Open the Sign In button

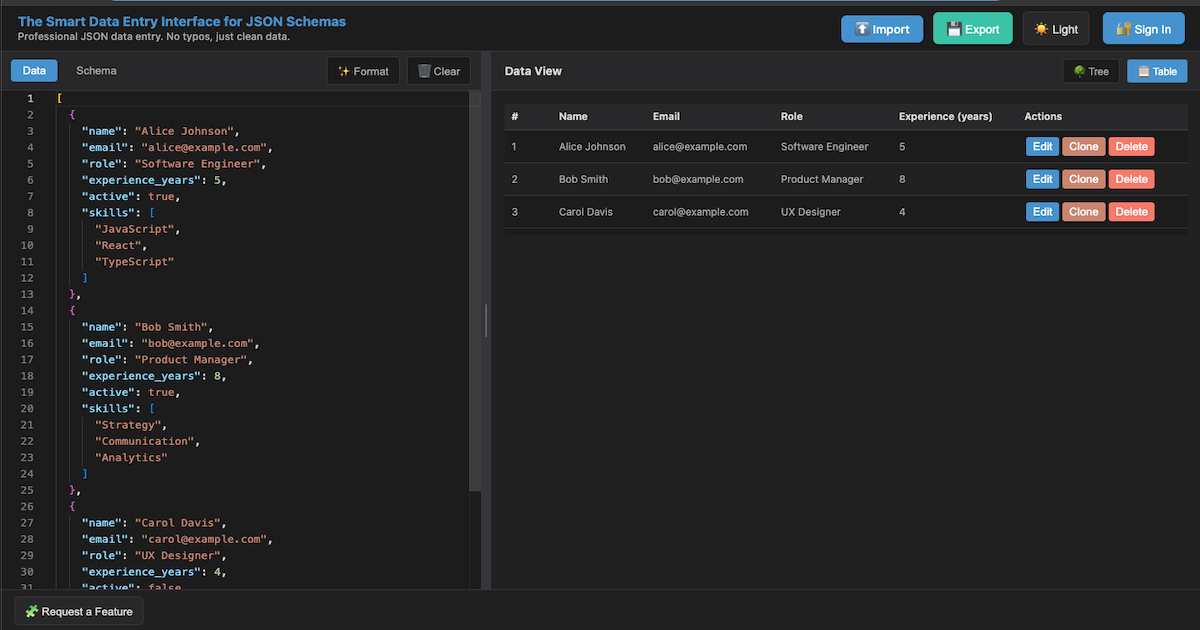tap(1144, 29)
